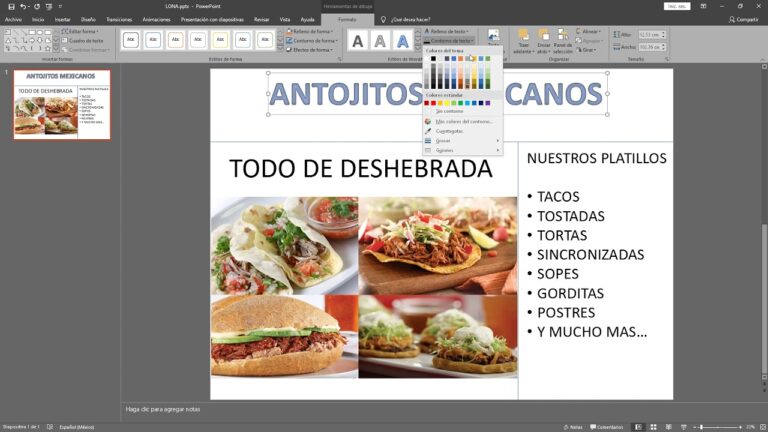Open the Alinear dropdown
768x432 pixels.
coord(589,31)
